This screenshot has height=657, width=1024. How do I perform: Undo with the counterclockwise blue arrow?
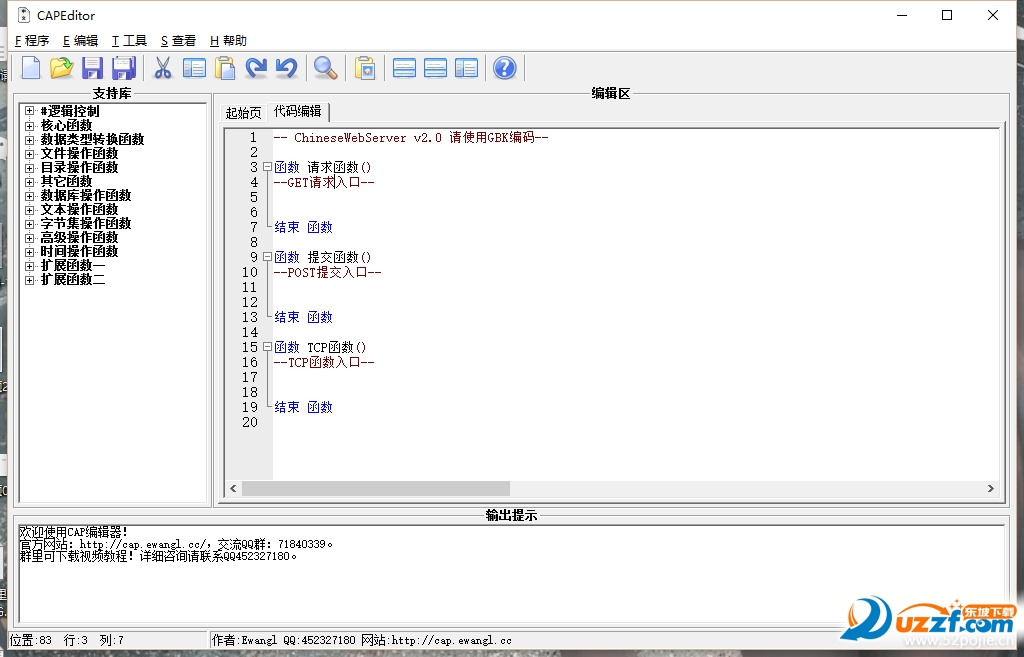286,68
